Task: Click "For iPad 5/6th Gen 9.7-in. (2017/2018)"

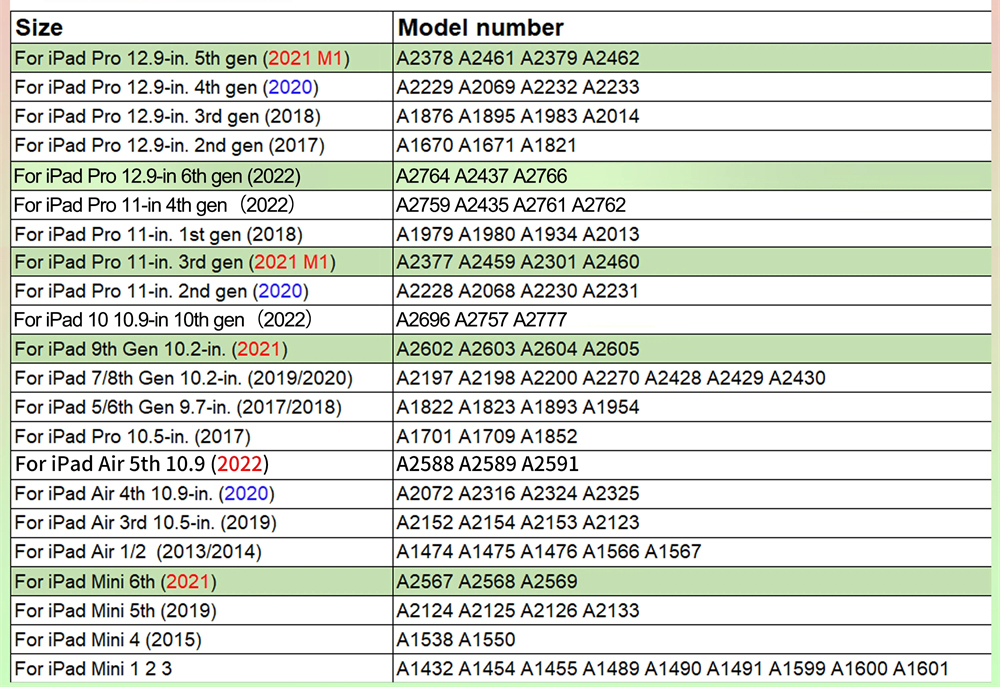Action: pos(178,407)
